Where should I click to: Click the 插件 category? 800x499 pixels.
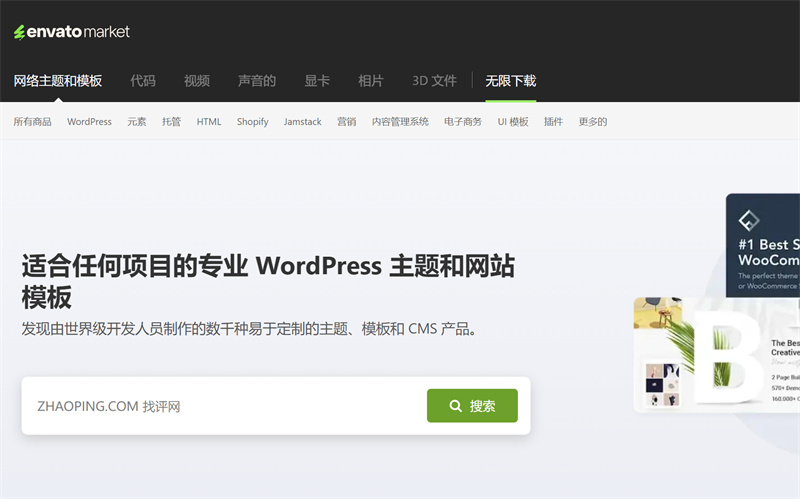click(553, 121)
